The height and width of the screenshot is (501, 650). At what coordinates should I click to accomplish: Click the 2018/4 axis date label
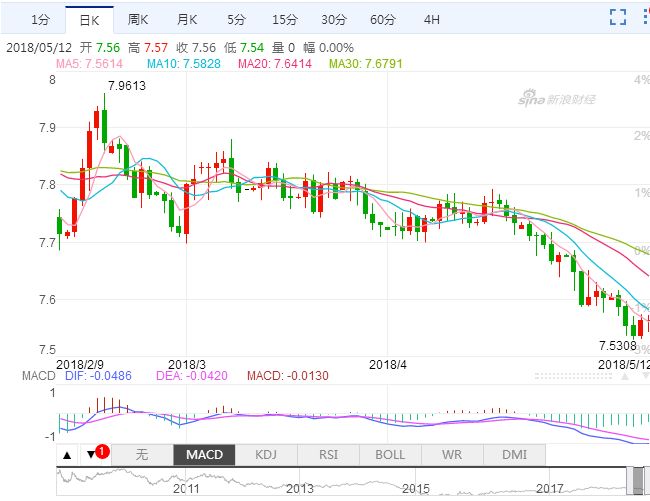coord(388,365)
